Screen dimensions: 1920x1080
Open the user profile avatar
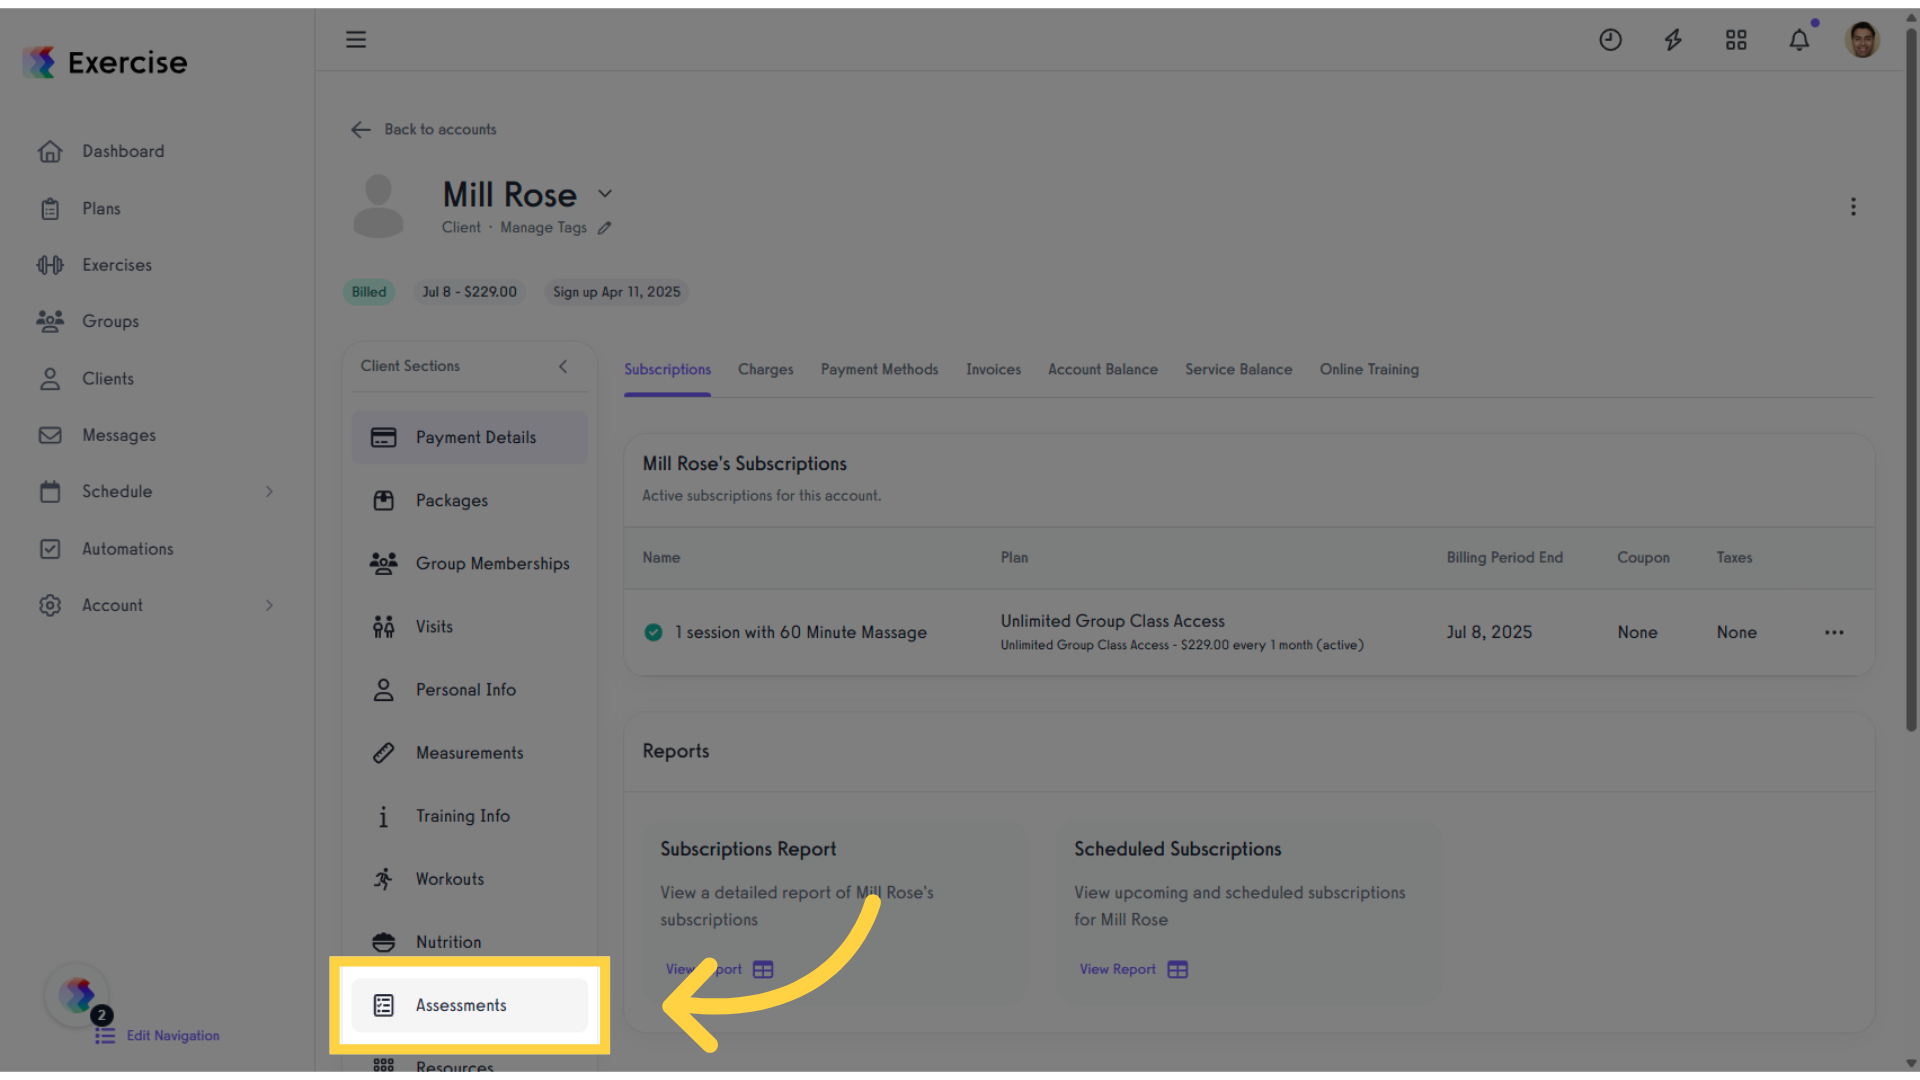[x=1862, y=40]
